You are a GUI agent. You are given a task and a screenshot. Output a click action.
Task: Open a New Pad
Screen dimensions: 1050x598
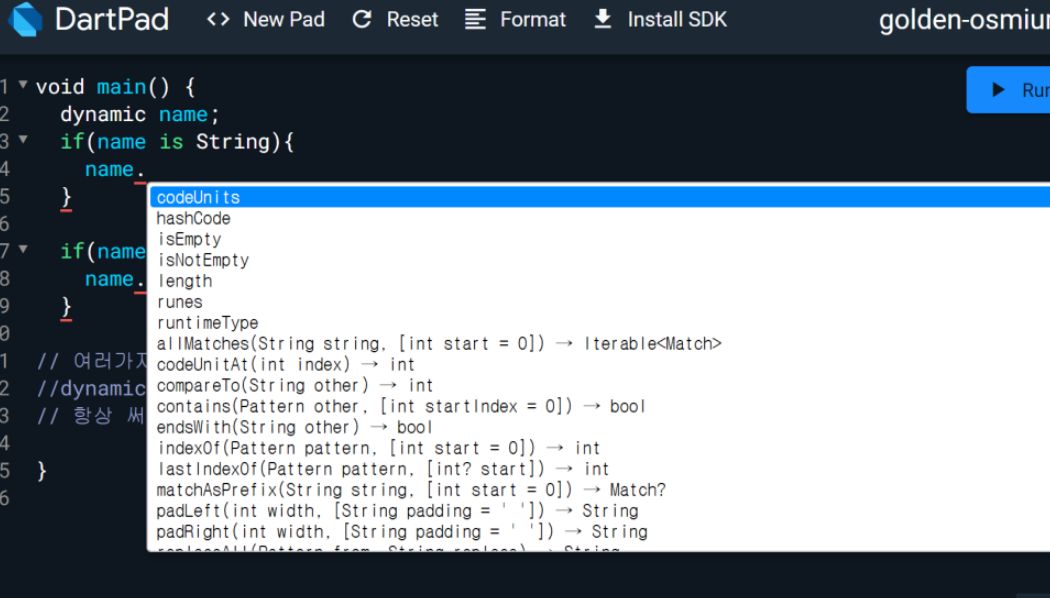pos(266,19)
